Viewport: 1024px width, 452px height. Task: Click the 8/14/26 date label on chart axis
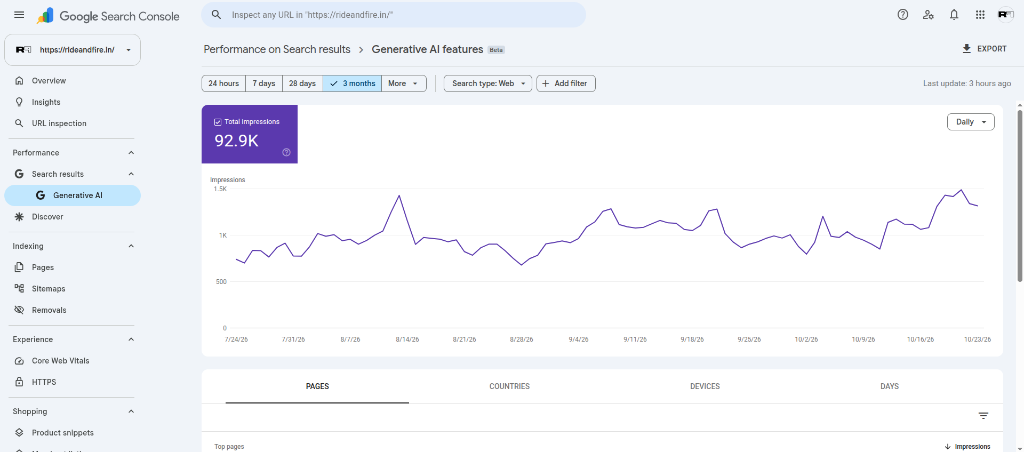[406, 340]
